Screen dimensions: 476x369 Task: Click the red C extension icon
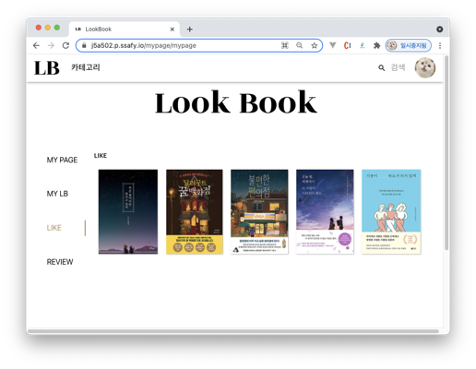[347, 45]
